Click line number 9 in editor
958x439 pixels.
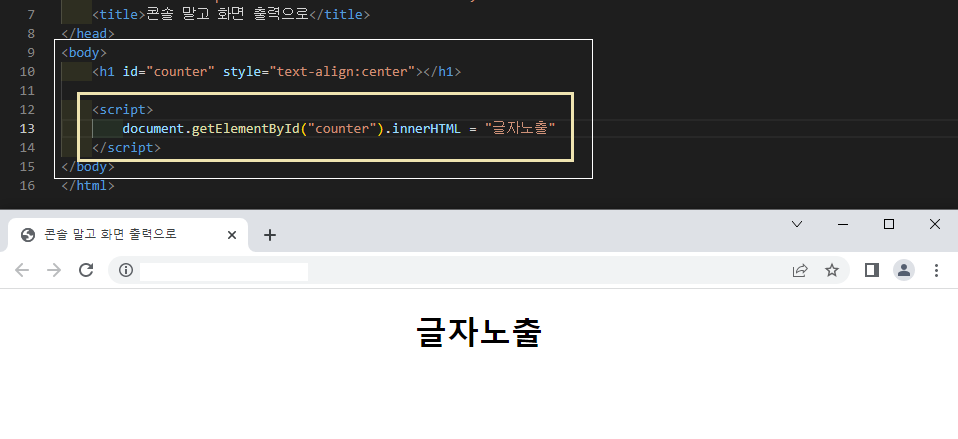click(31, 53)
